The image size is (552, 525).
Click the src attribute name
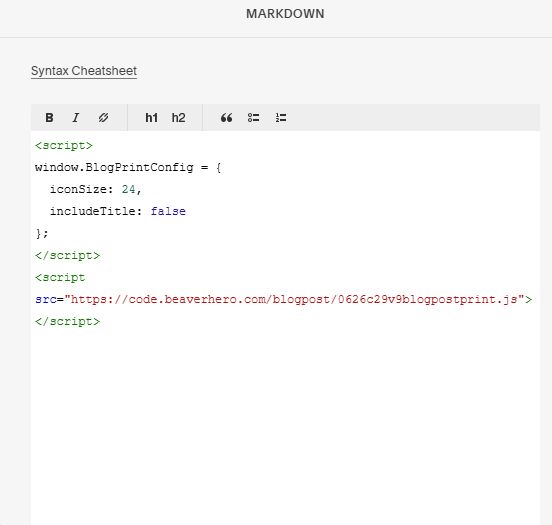(x=45, y=299)
